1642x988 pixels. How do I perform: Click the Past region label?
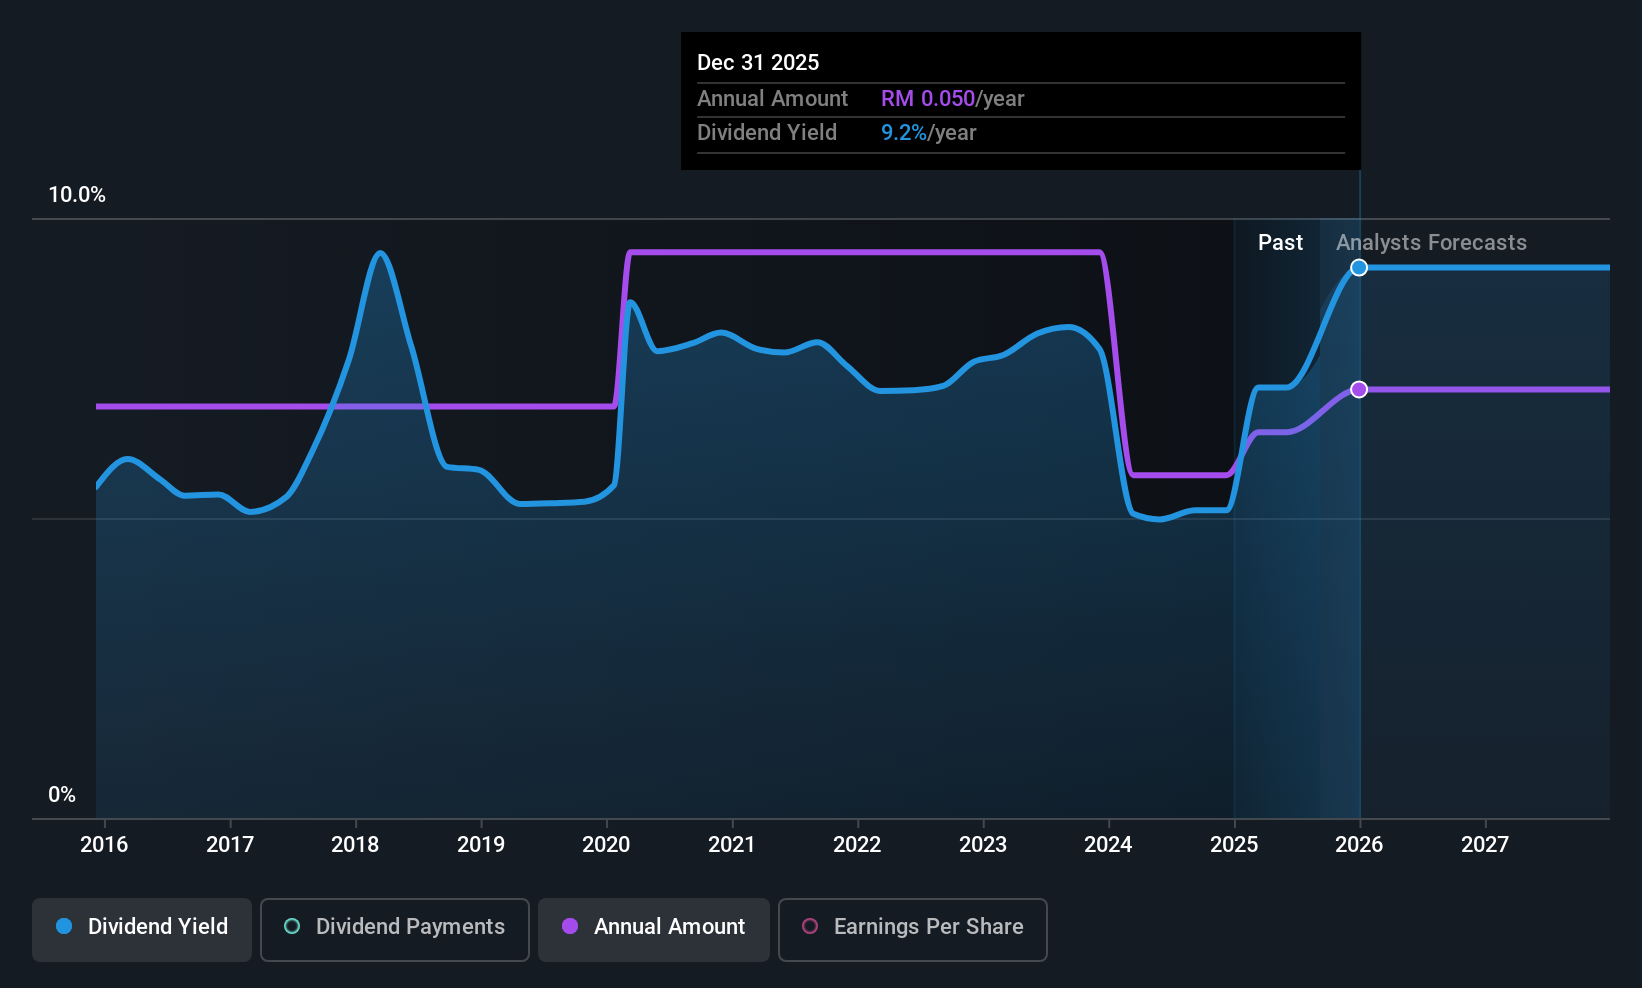1280,243
